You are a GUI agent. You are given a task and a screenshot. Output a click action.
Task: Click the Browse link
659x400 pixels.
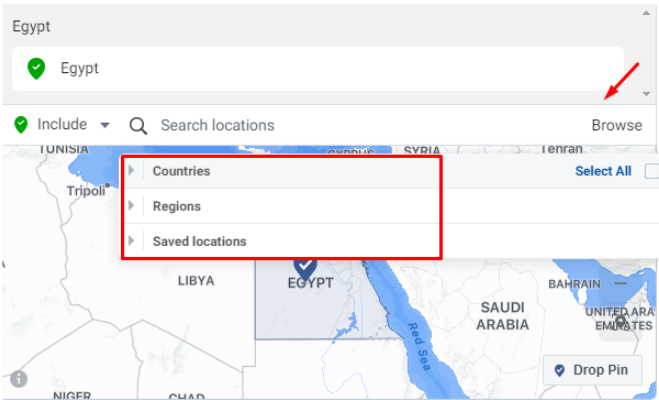(x=616, y=125)
